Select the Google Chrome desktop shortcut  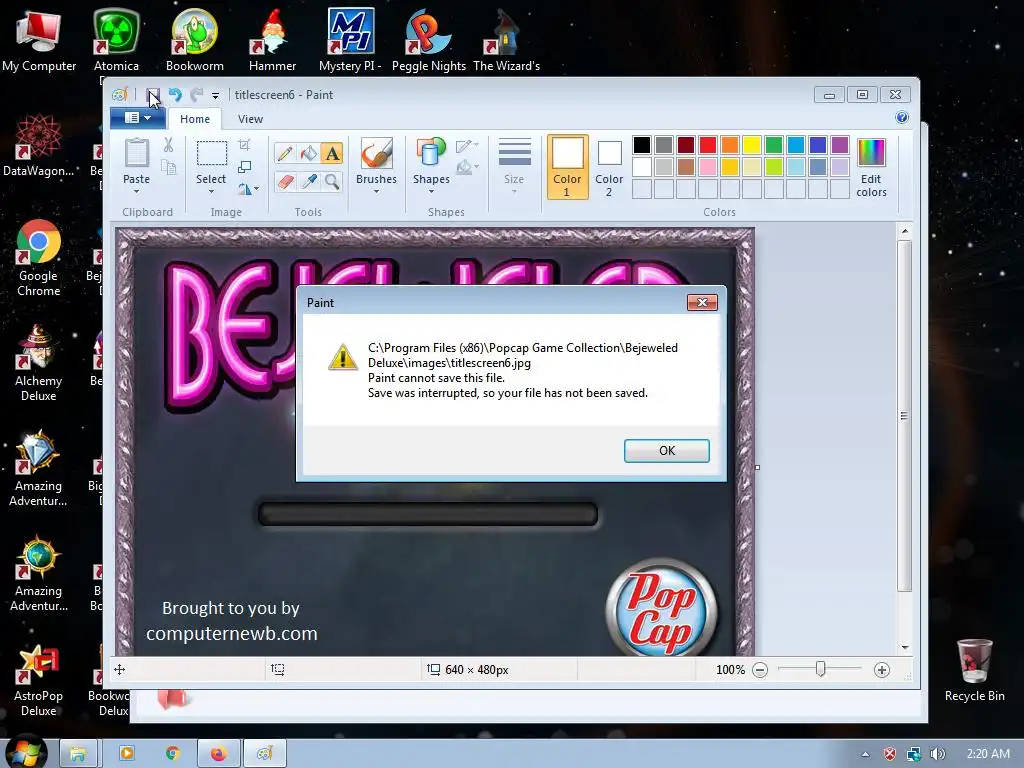[x=39, y=259]
